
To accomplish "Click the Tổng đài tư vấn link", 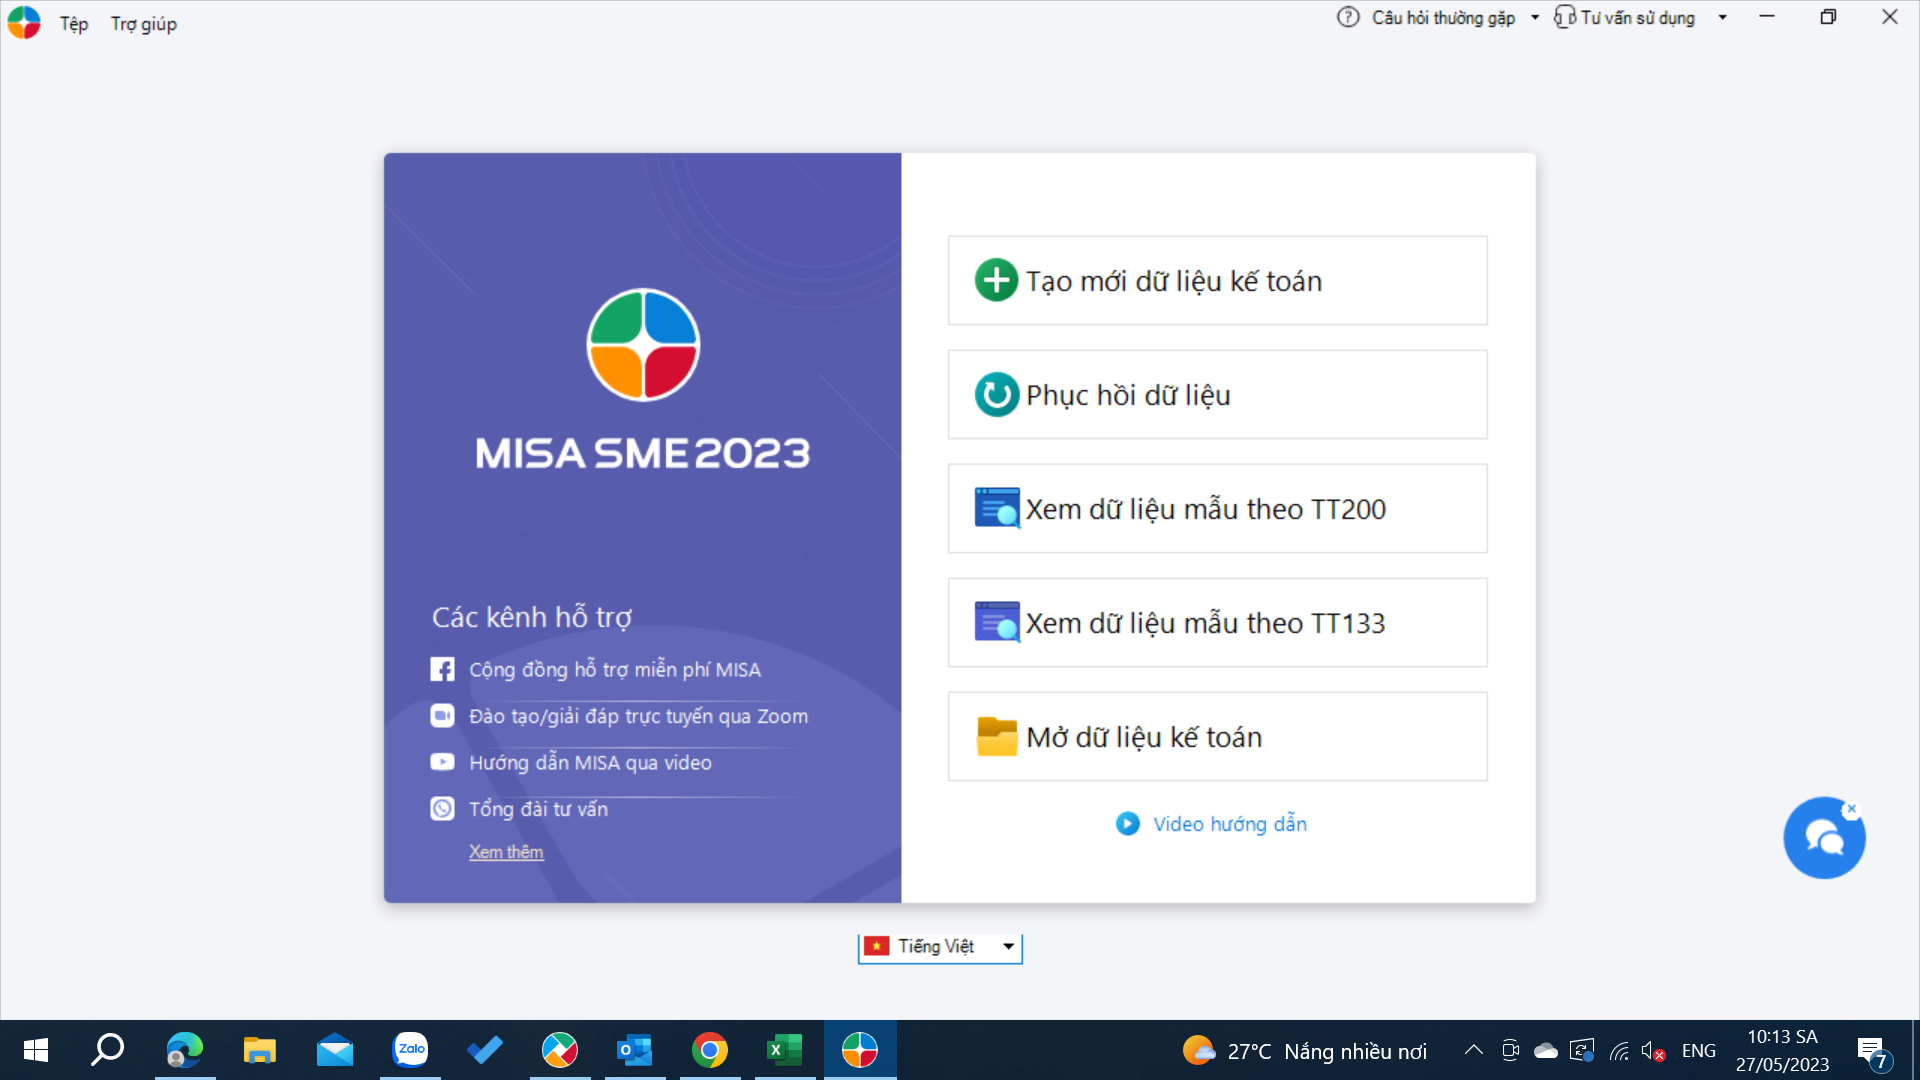I will [538, 809].
